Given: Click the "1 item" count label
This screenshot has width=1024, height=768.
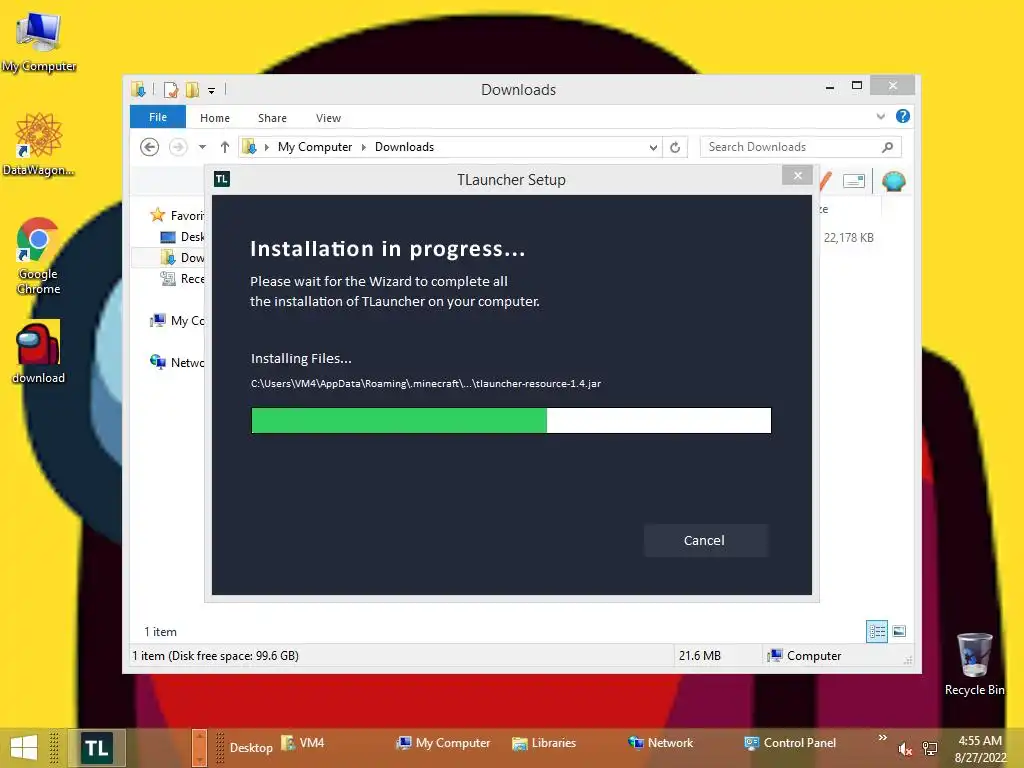Looking at the screenshot, I should pyautogui.click(x=160, y=632).
